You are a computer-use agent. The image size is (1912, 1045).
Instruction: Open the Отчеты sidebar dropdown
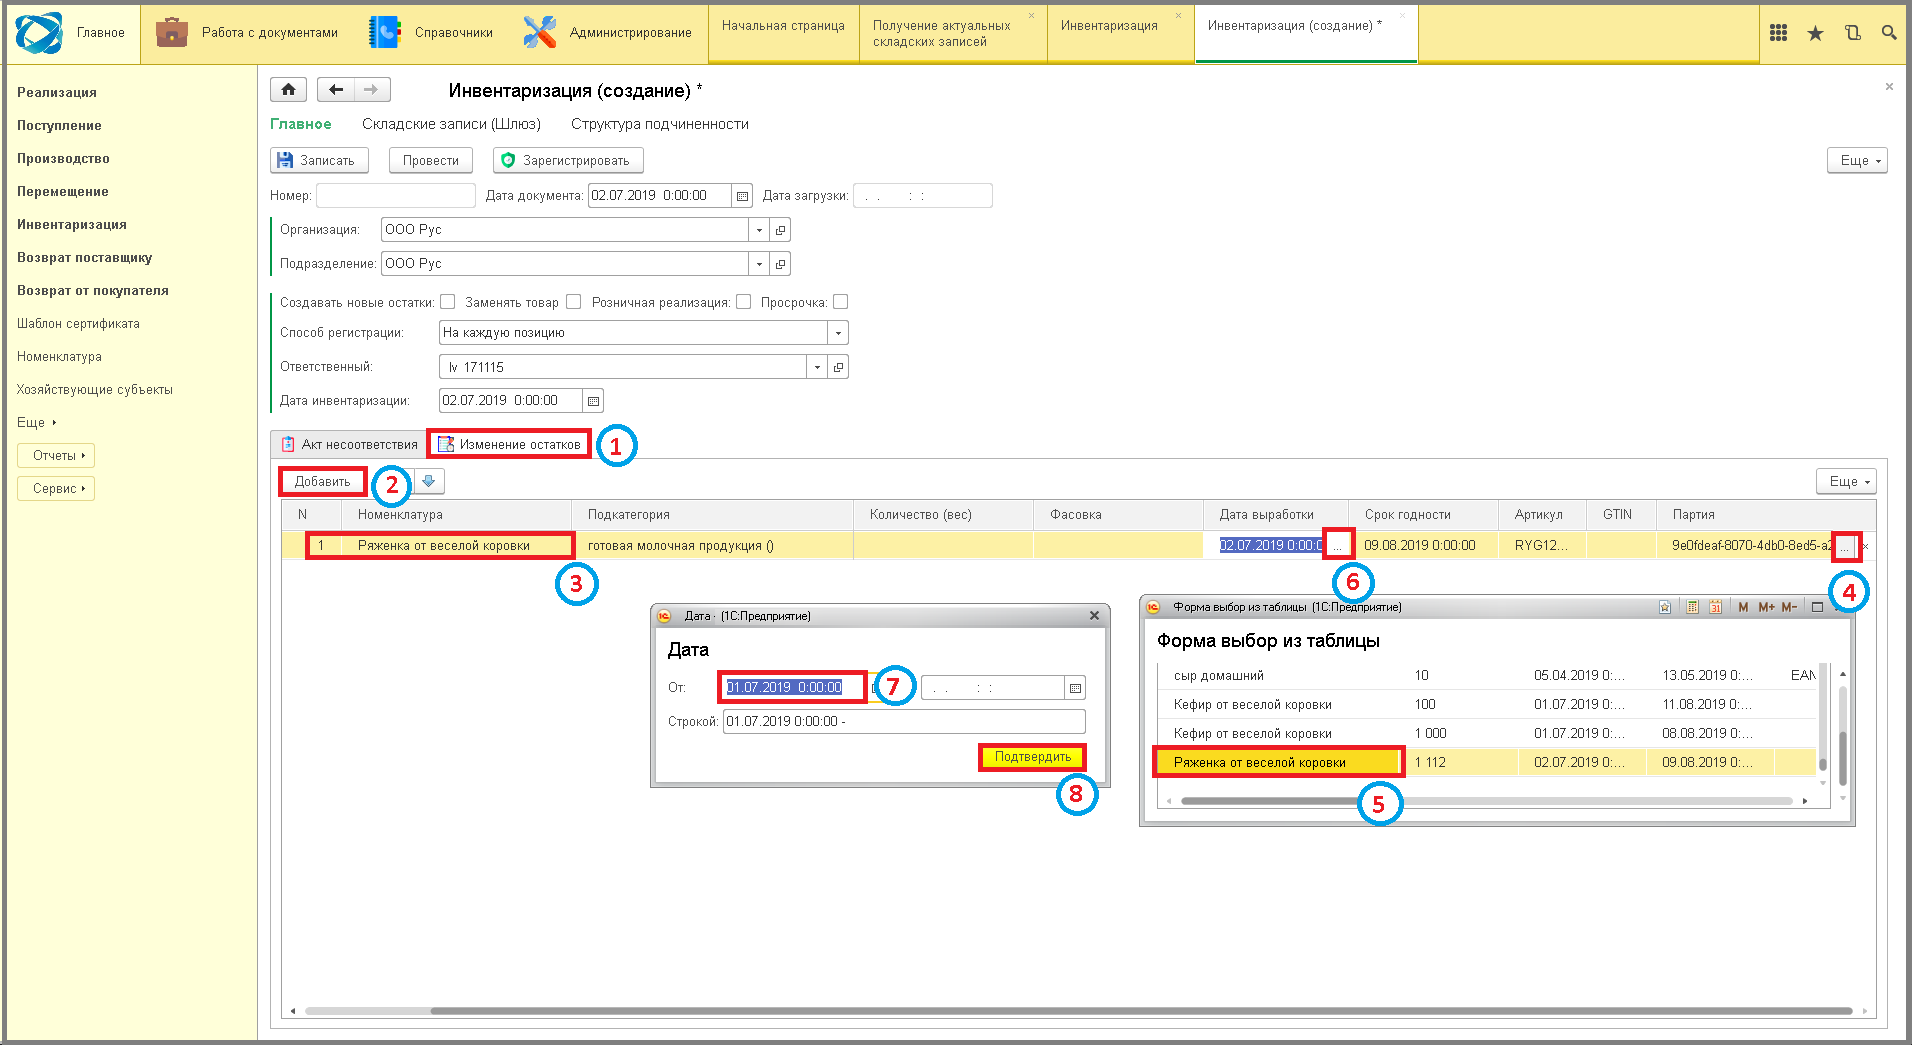[56, 456]
